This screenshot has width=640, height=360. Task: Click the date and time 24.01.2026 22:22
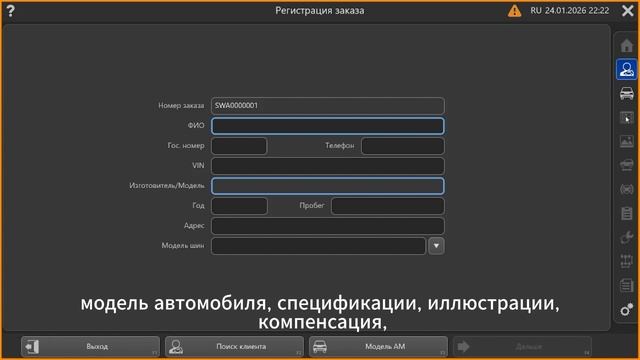577,11
